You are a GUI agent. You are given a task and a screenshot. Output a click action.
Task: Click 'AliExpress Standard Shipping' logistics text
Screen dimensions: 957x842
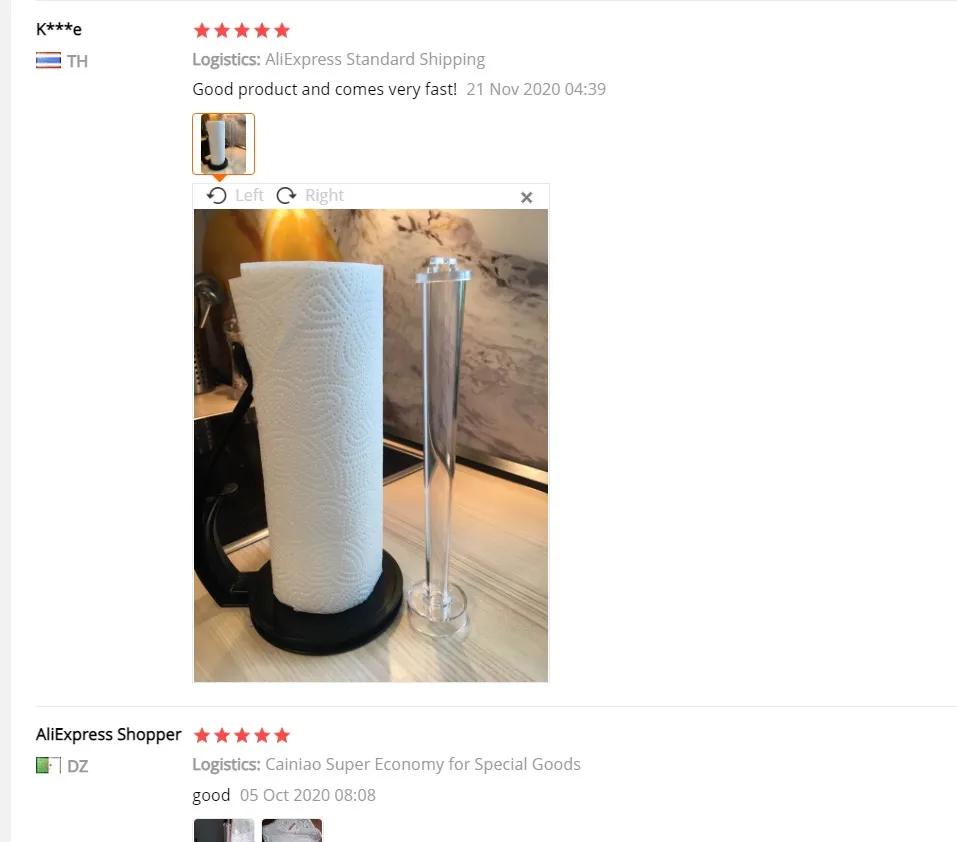[375, 59]
